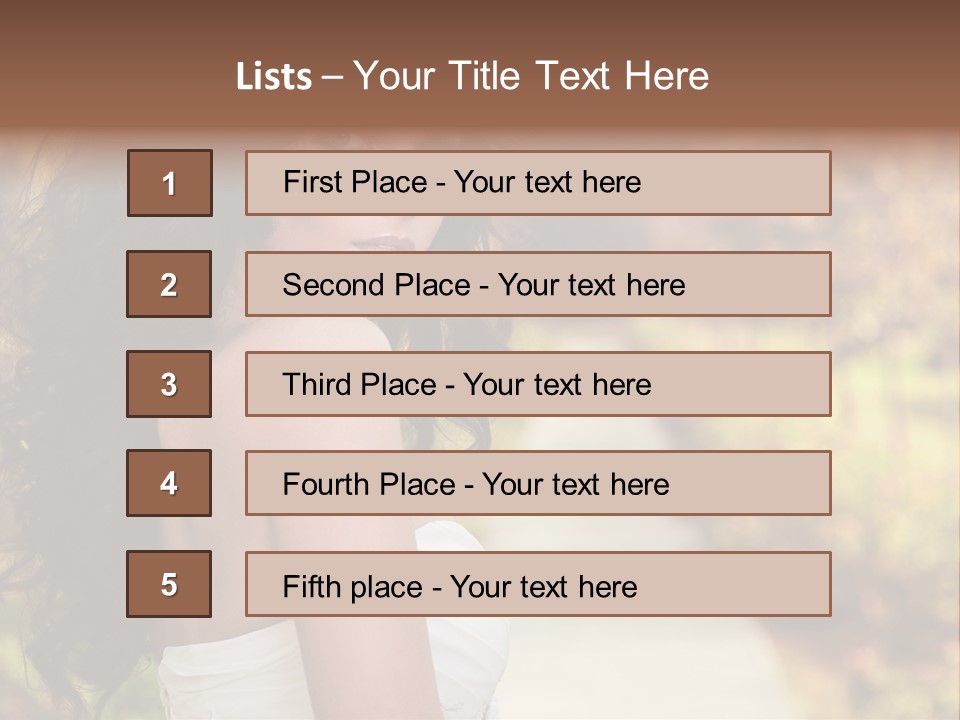
Task: Select the number 4 square
Action: click(x=169, y=483)
